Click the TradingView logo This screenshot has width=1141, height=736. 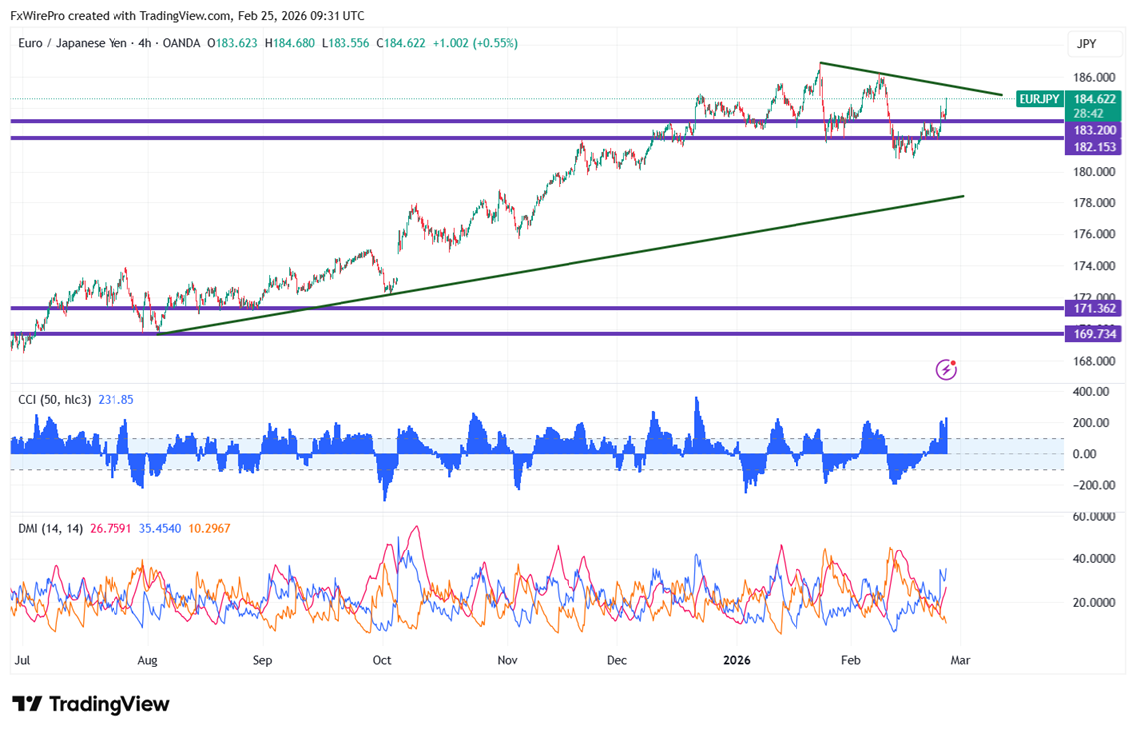coord(91,704)
